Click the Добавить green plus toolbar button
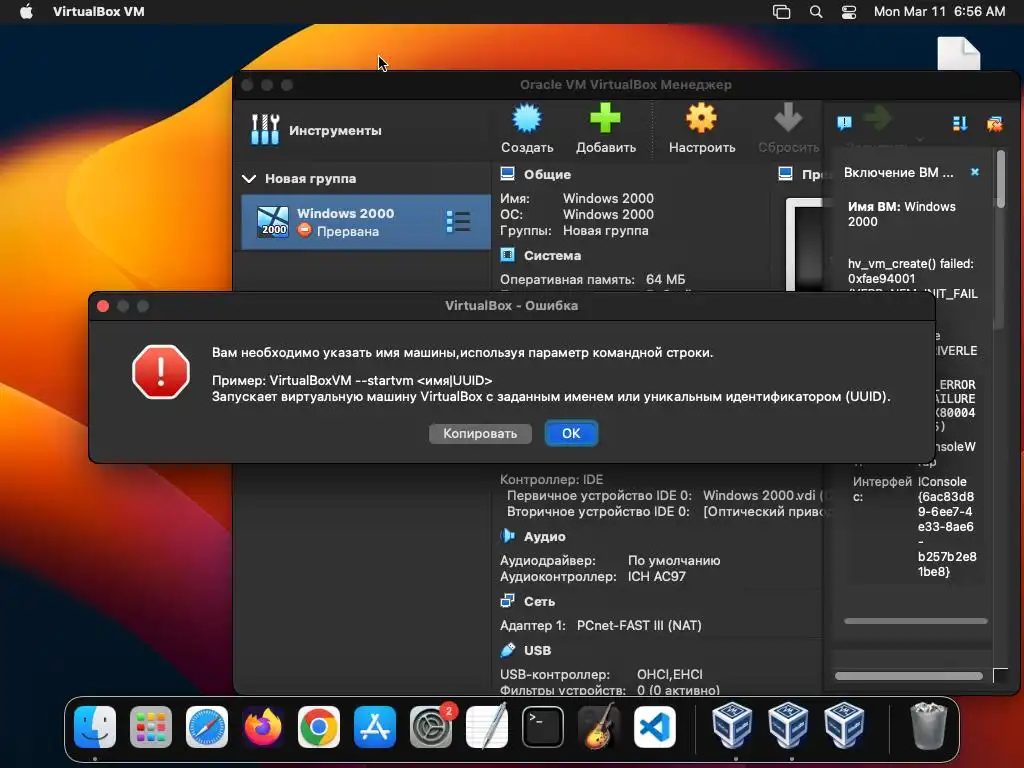 coord(605,129)
